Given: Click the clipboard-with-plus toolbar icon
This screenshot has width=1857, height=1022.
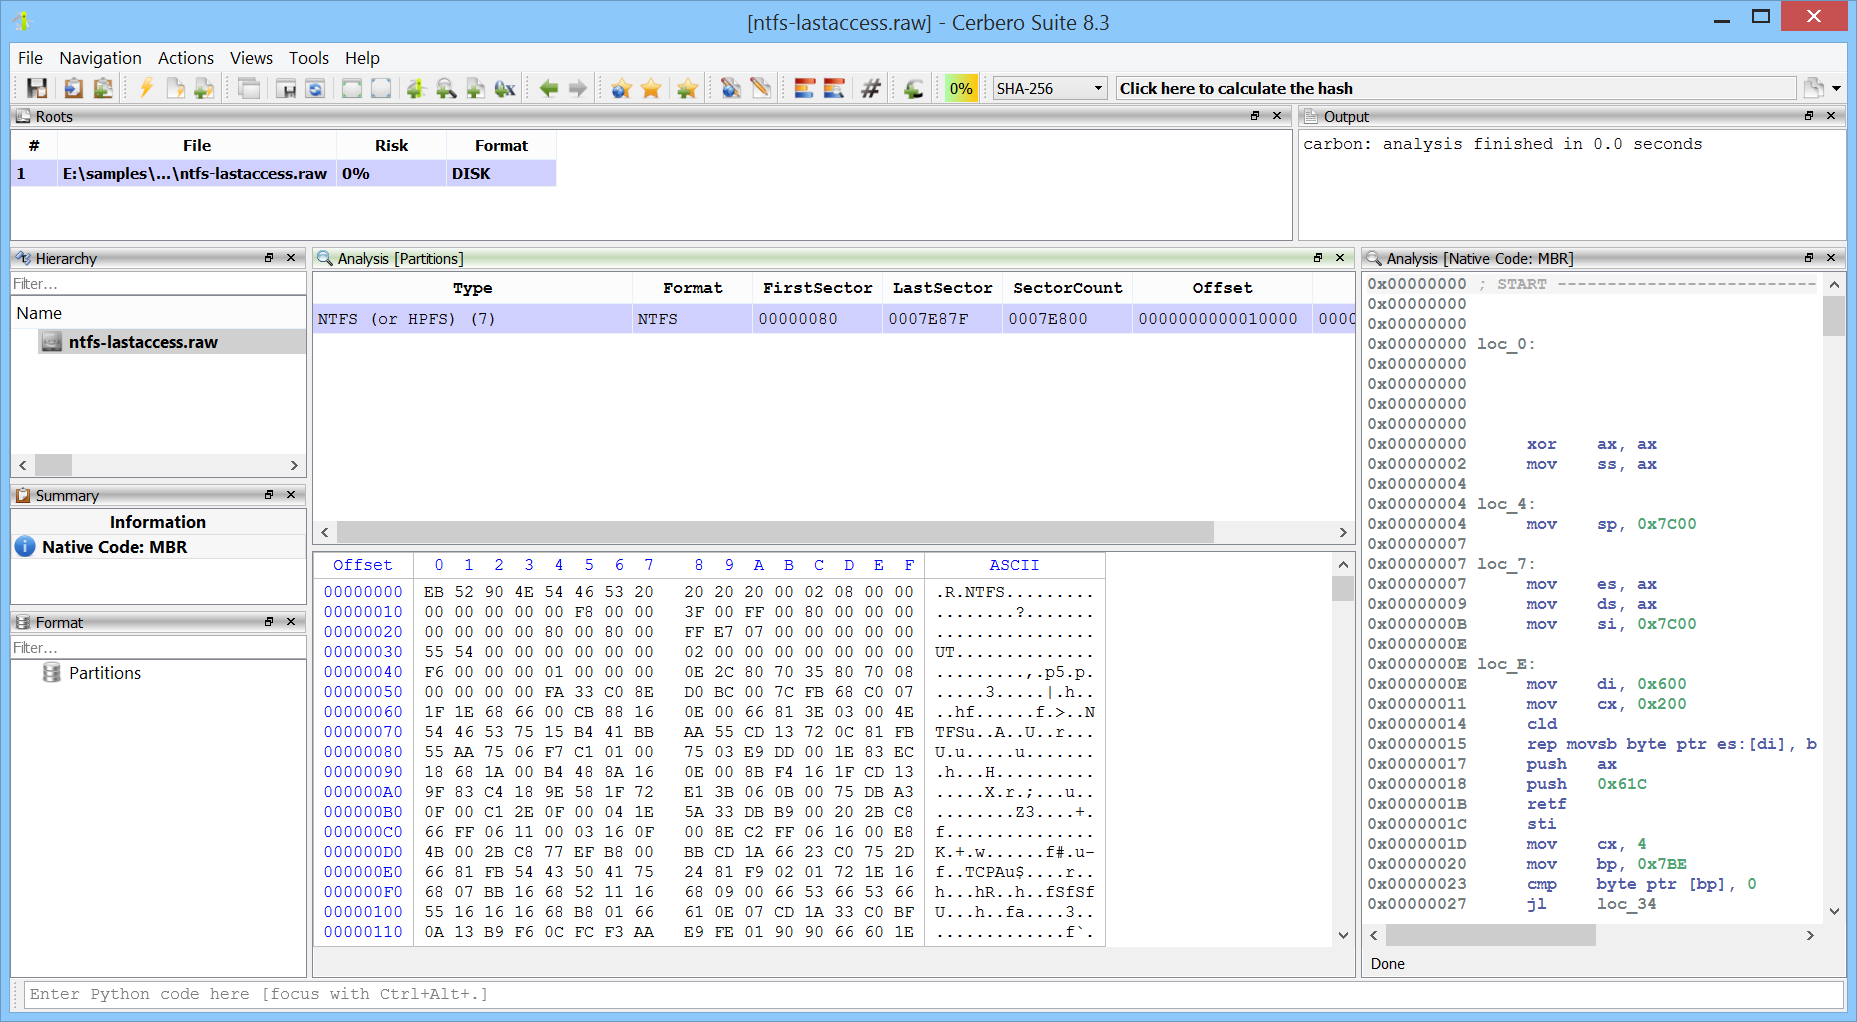Looking at the screenshot, I should pos(102,88).
